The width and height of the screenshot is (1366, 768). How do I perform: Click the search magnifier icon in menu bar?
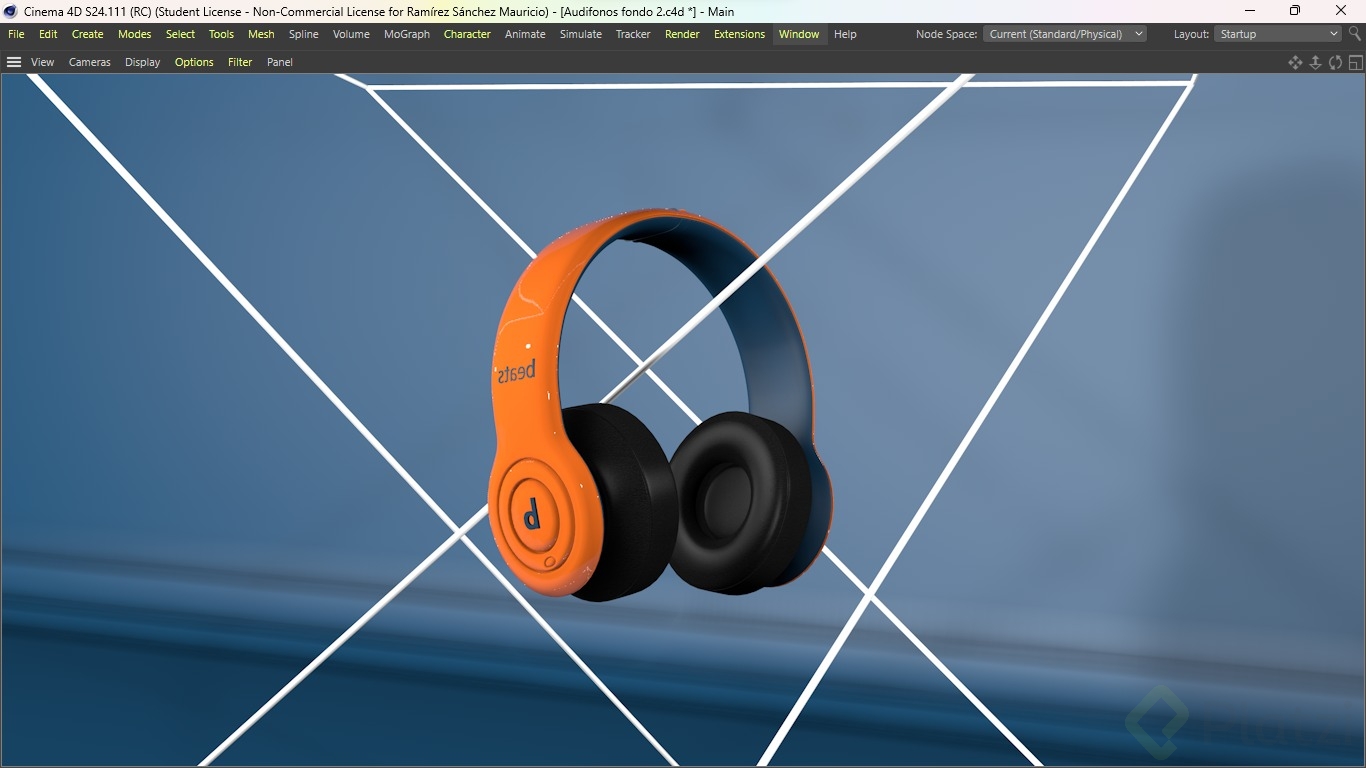pyautogui.click(x=1355, y=34)
